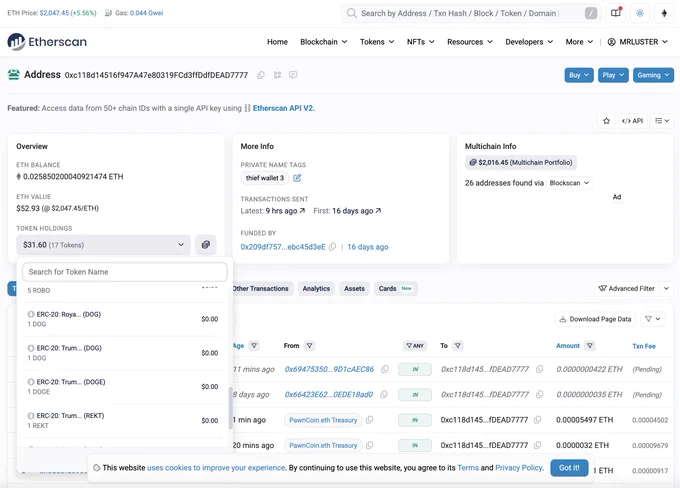Image resolution: width=680 pixels, height=488 pixels.
Task: Open funder address 0x209df757...ebc45d3eE
Action: (x=283, y=247)
